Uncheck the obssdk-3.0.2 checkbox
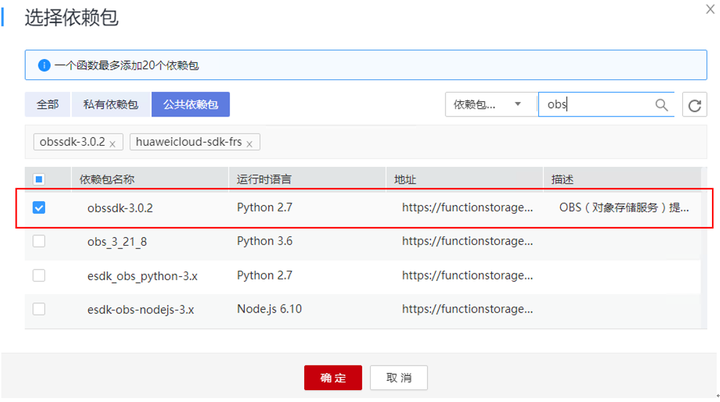 (x=39, y=208)
